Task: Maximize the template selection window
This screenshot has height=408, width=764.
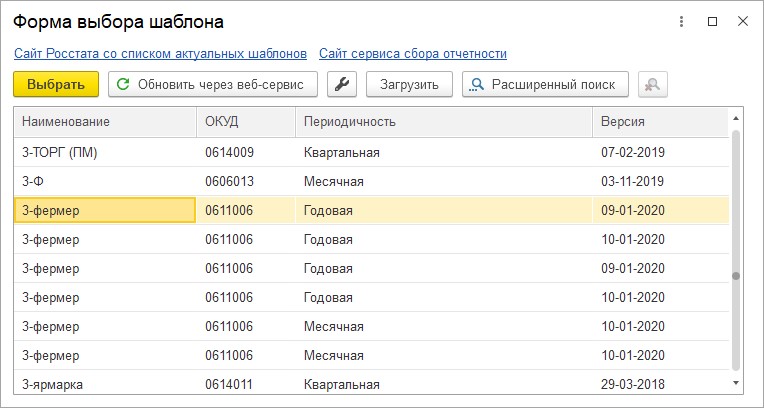Action: [712, 21]
